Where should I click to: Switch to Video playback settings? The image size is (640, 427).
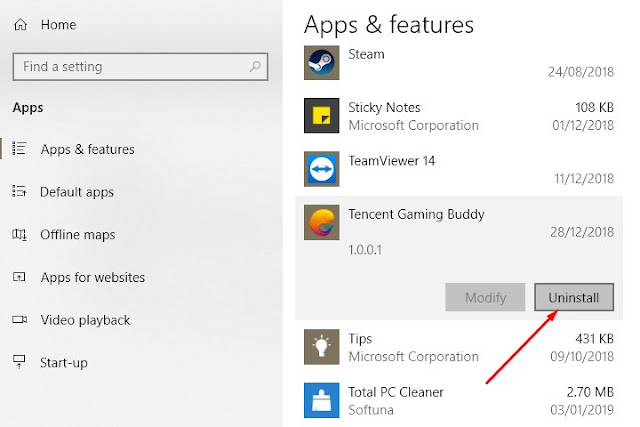click(x=85, y=320)
